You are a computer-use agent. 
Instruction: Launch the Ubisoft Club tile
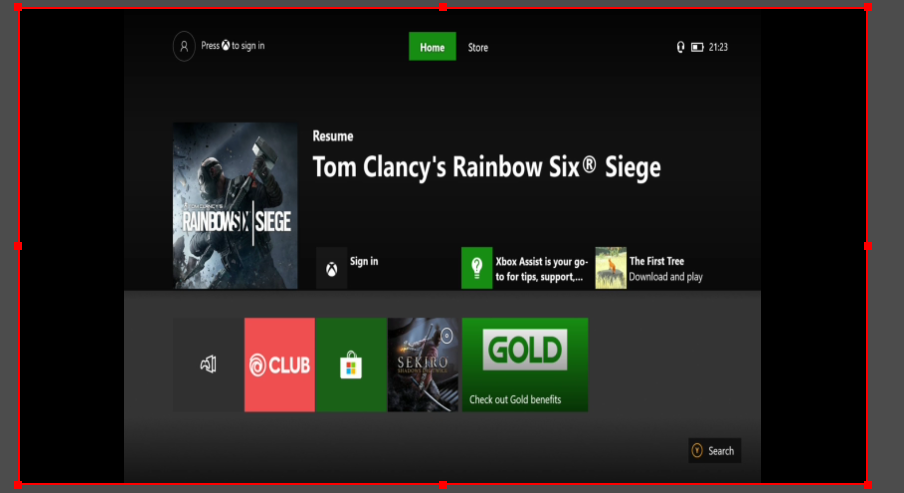(x=280, y=364)
